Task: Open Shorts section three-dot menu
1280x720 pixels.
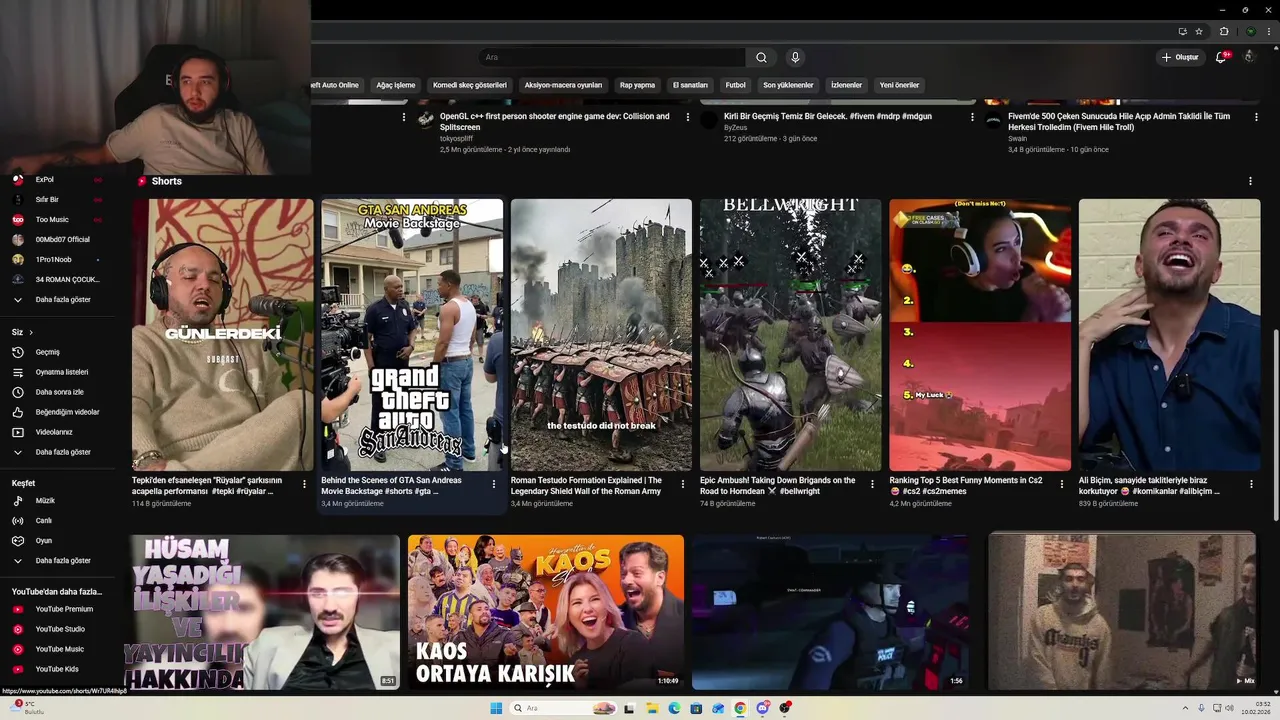Action: coord(1250,181)
